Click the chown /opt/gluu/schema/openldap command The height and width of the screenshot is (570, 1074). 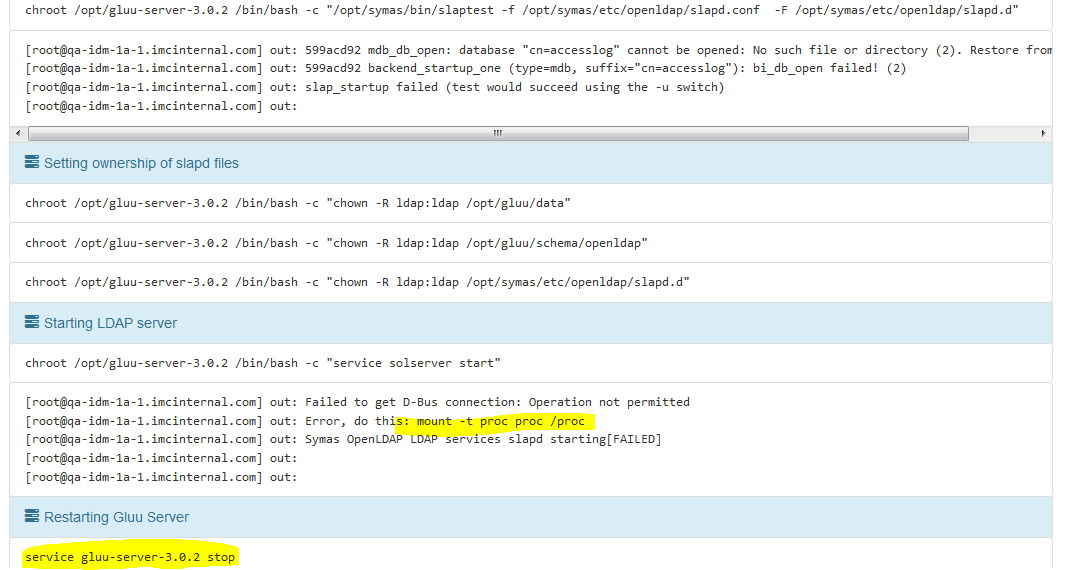tap(336, 243)
